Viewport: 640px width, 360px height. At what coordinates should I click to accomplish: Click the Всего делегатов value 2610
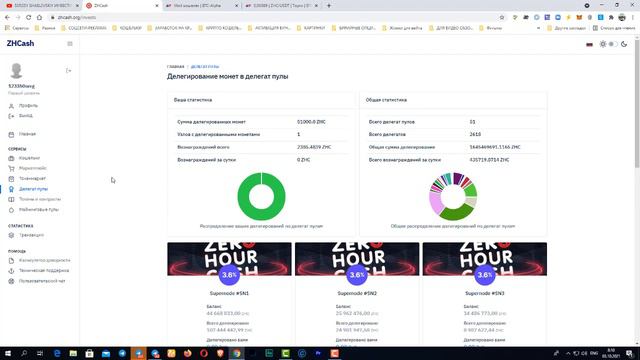475,134
